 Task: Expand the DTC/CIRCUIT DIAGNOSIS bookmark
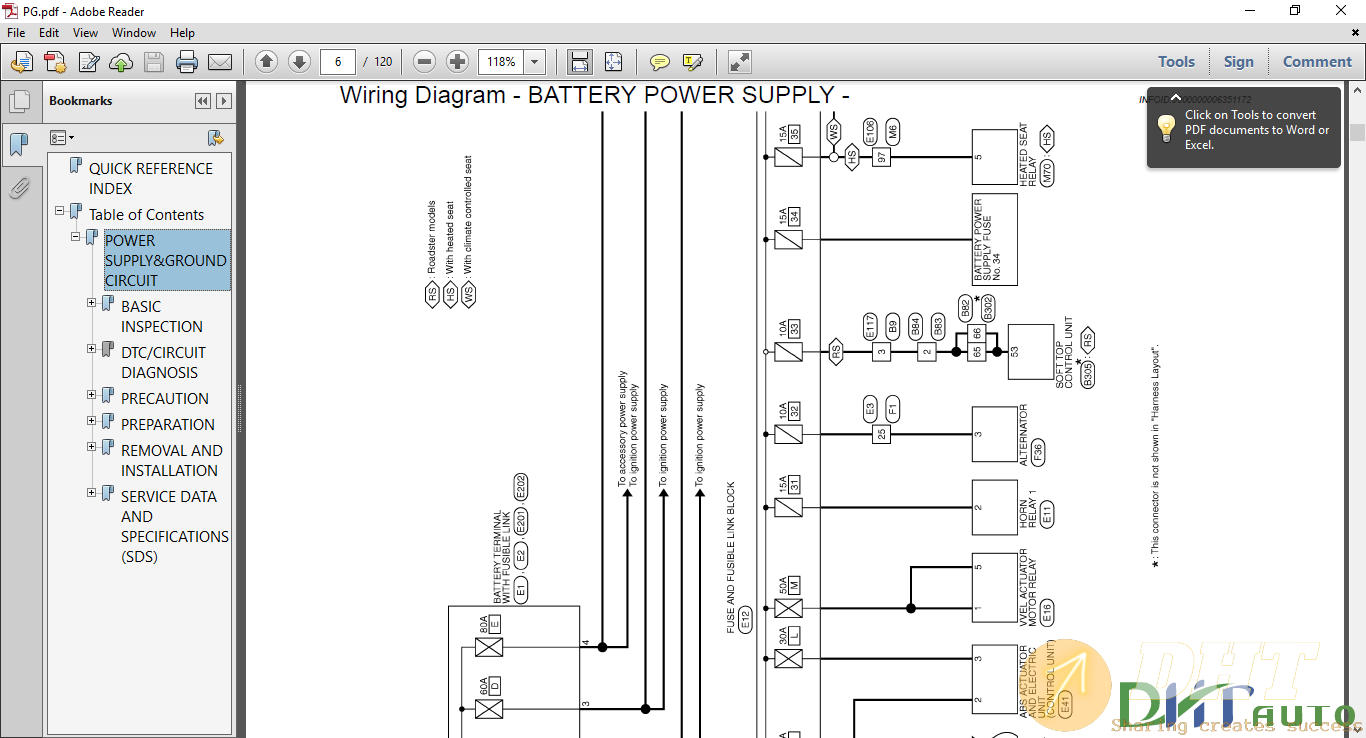(x=92, y=349)
